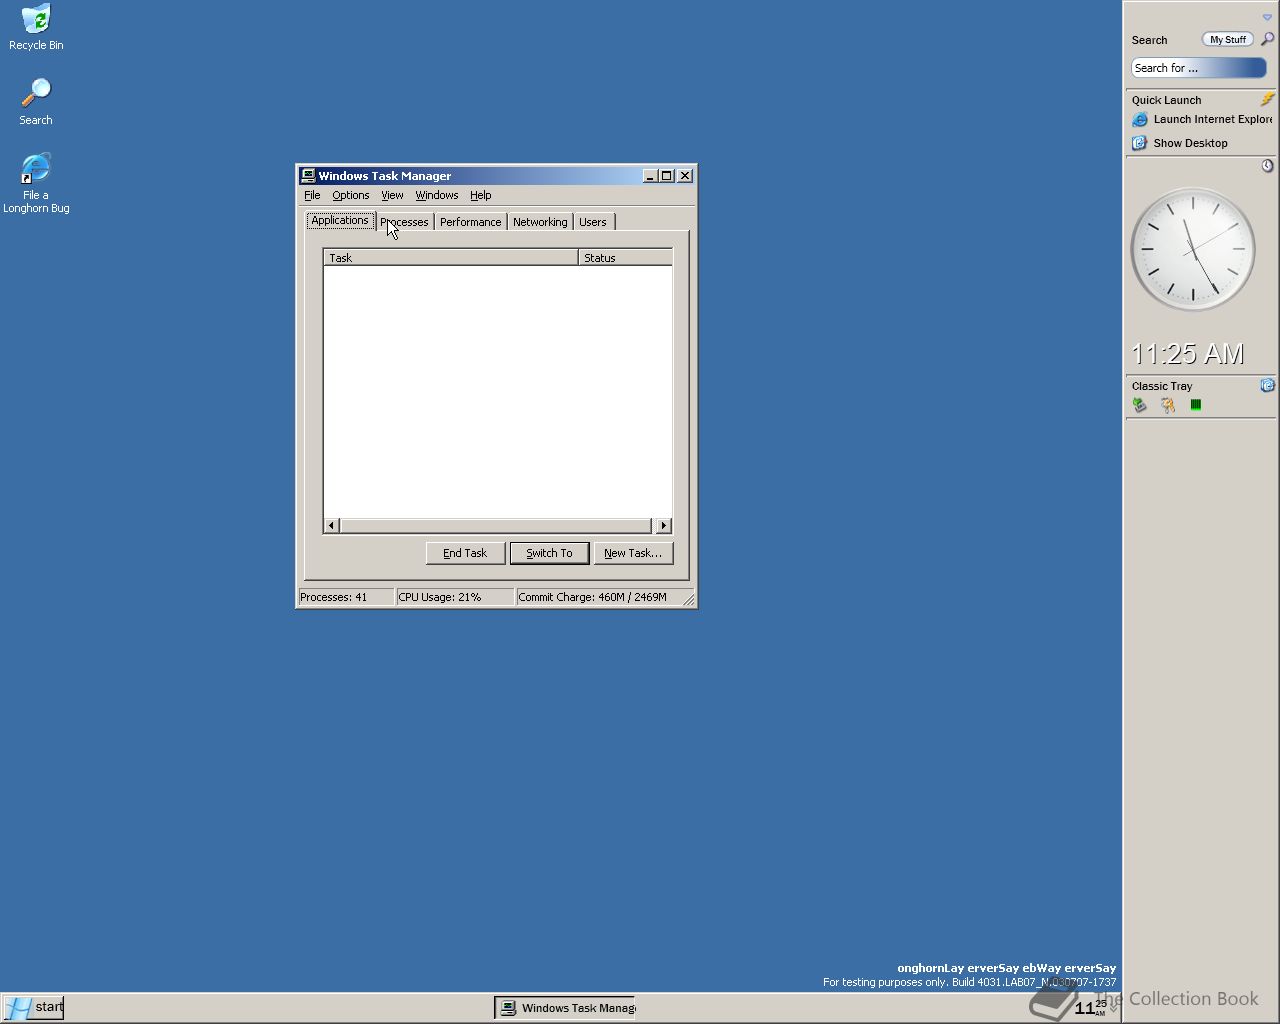Open the Windows menu
The width and height of the screenshot is (1280, 1024).
click(437, 195)
